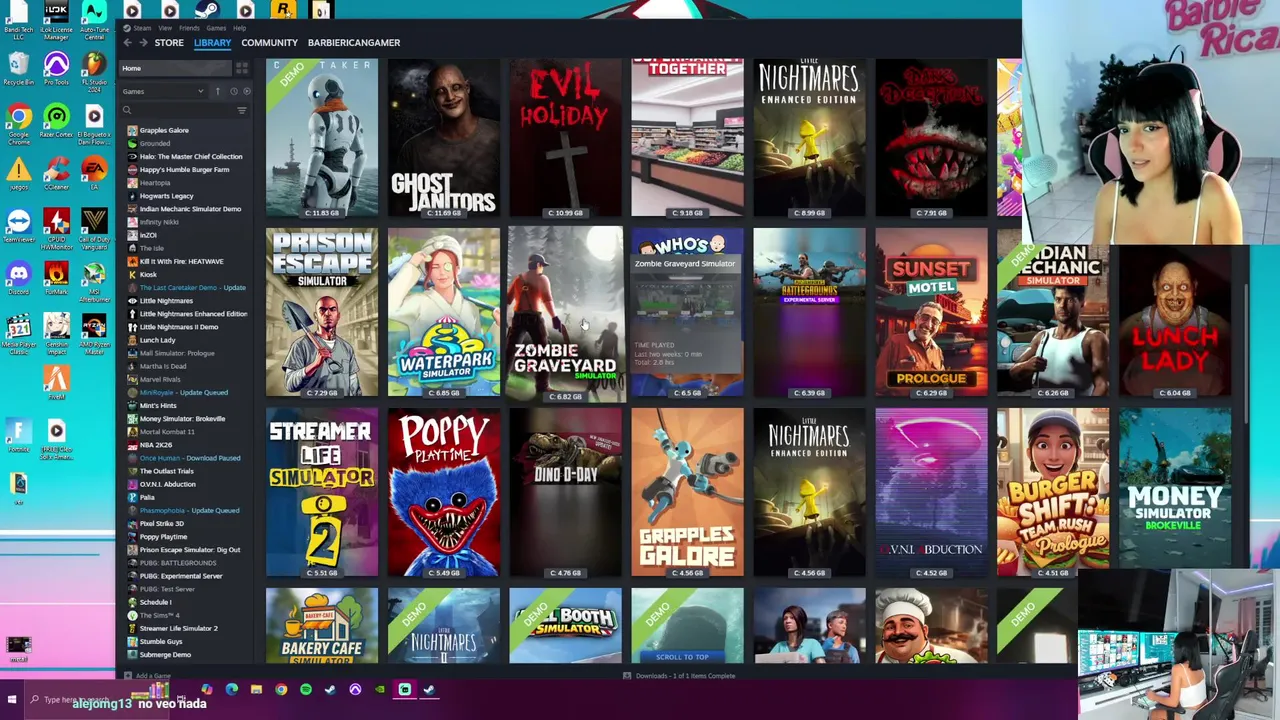Select the Call of Duty Vanguard desktop icon

point(94,229)
